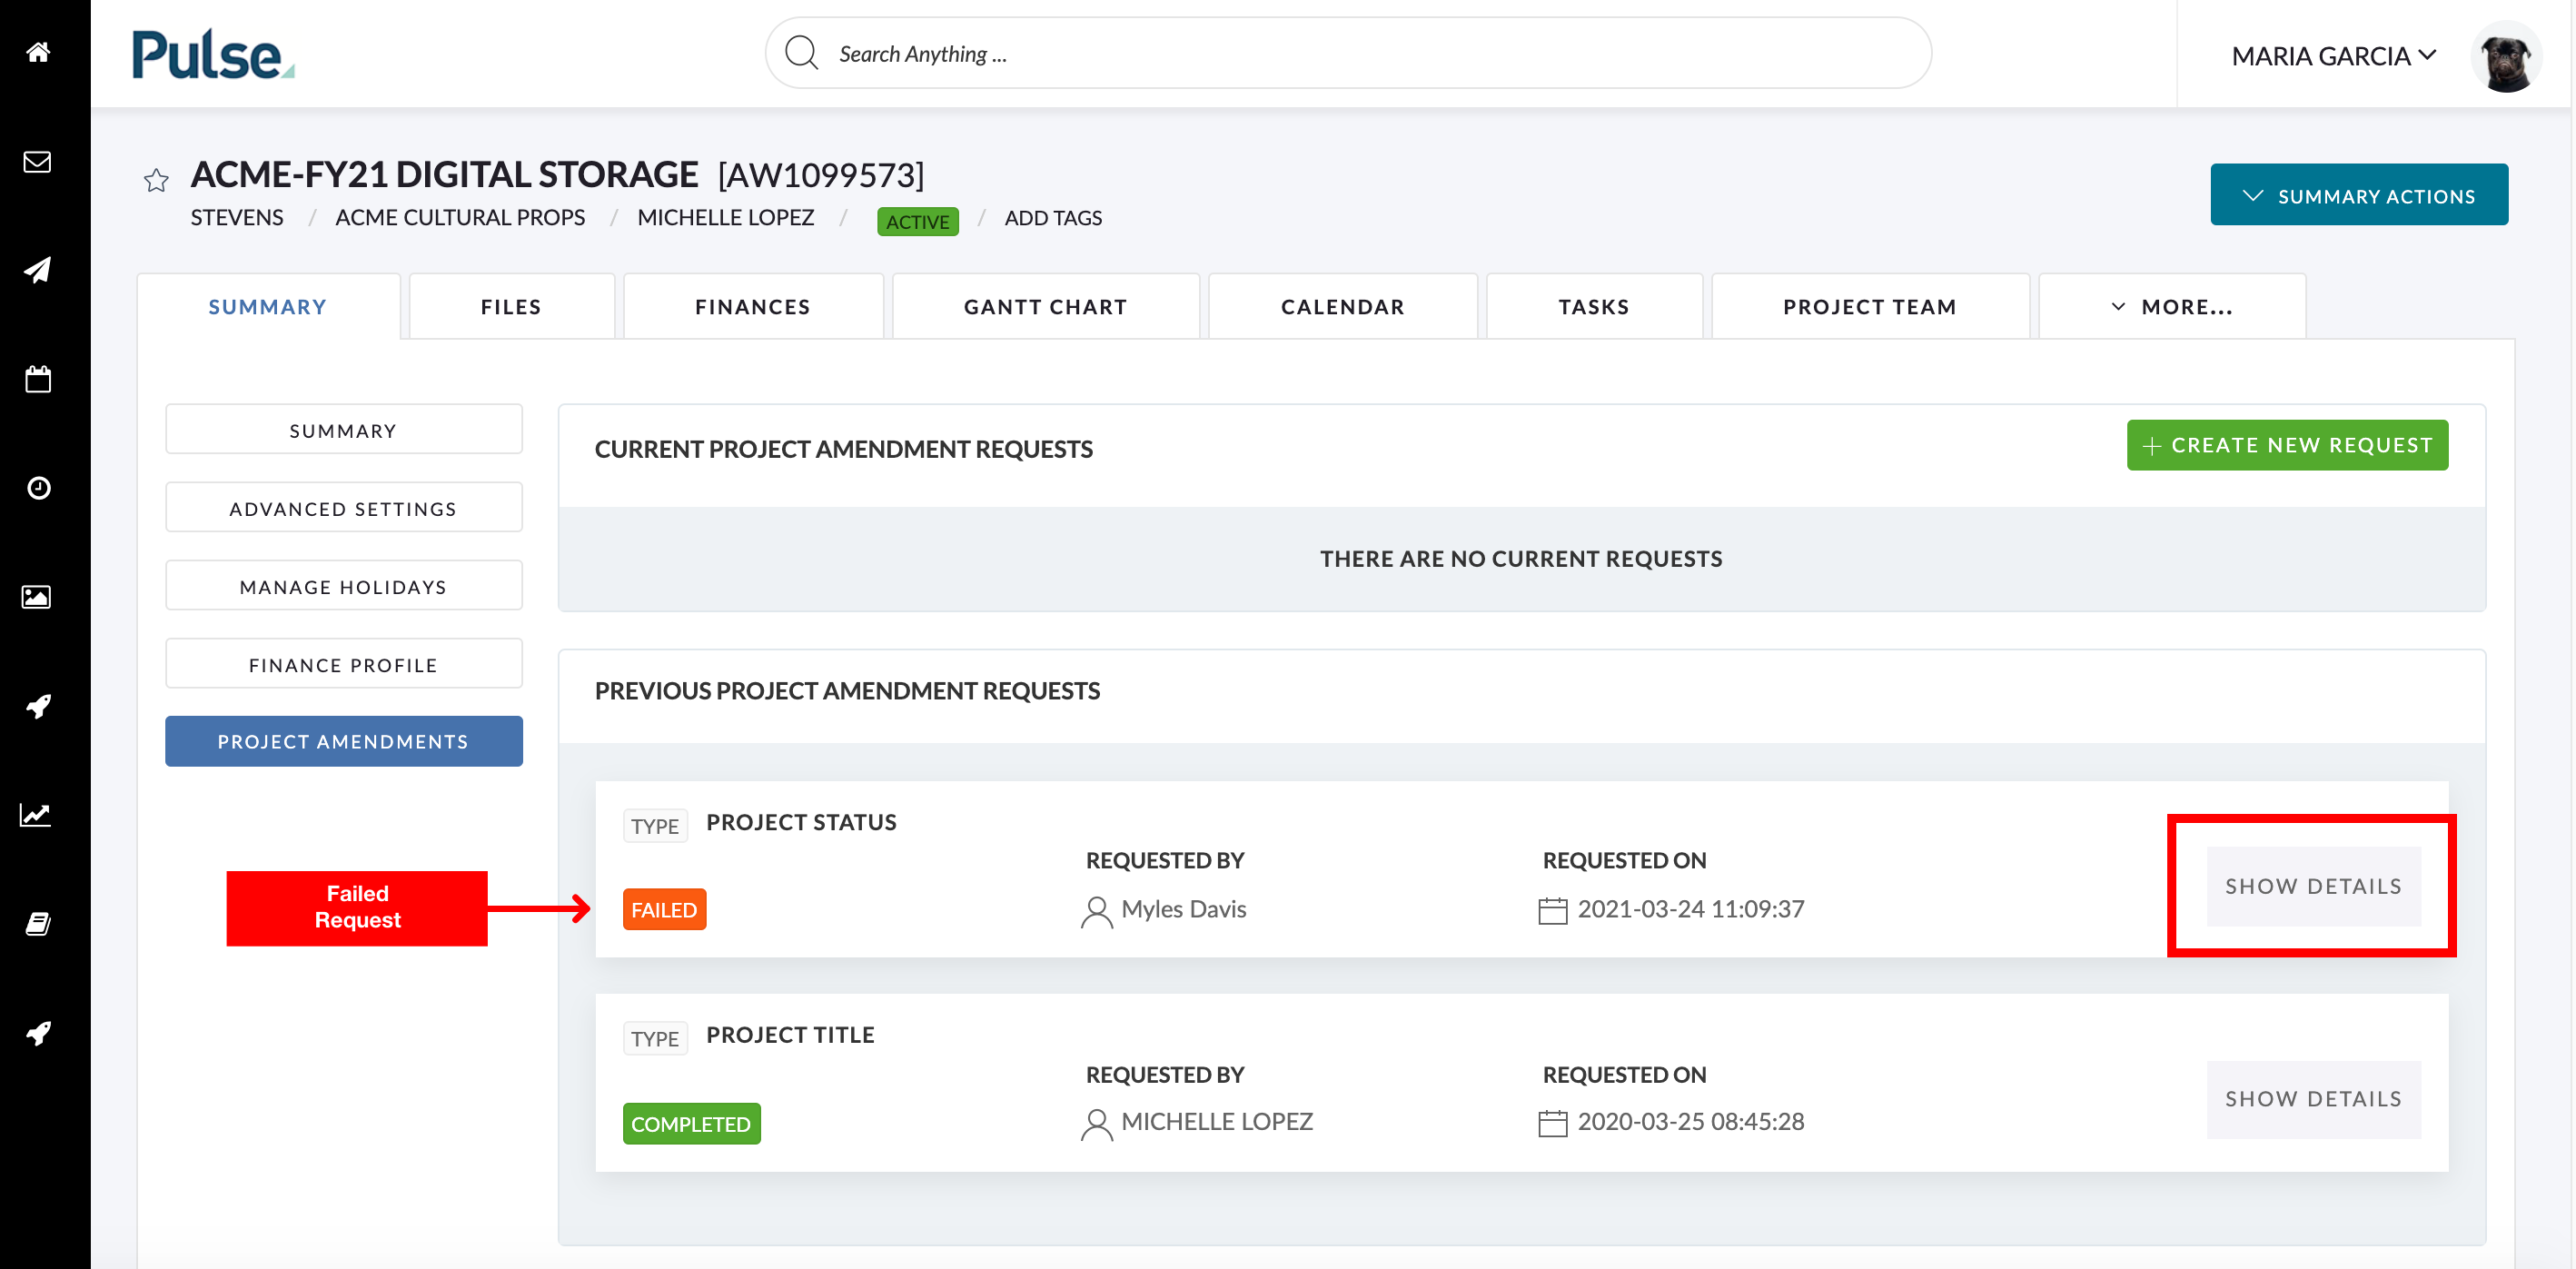Viewport: 2576px width, 1269px height.
Task: Click the paper plane icon in sidebar
Action: coord(38,270)
